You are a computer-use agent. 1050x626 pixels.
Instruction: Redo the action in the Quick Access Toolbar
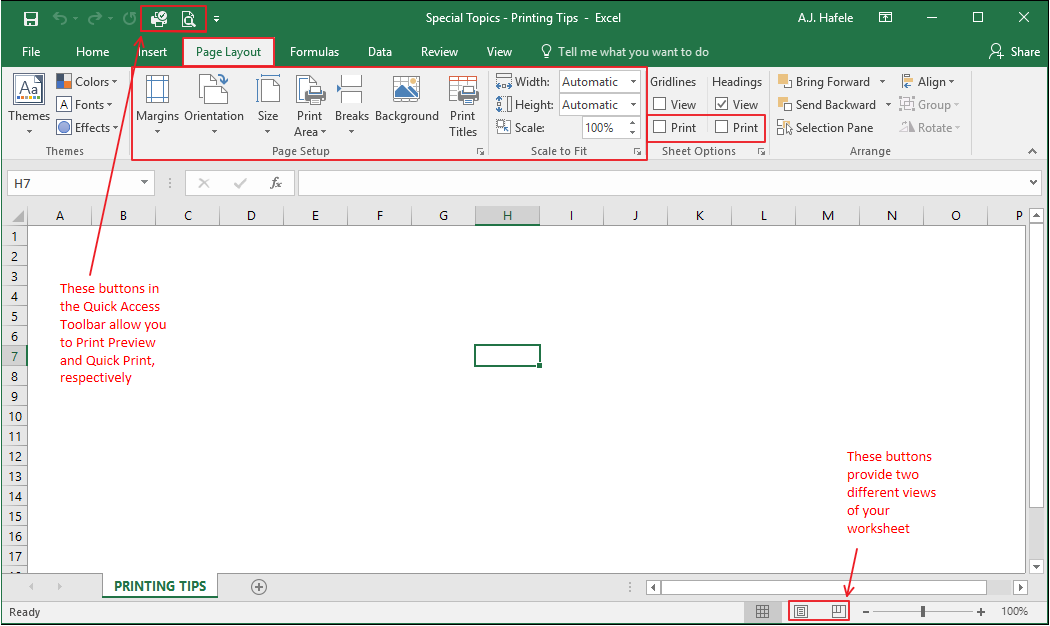95,19
